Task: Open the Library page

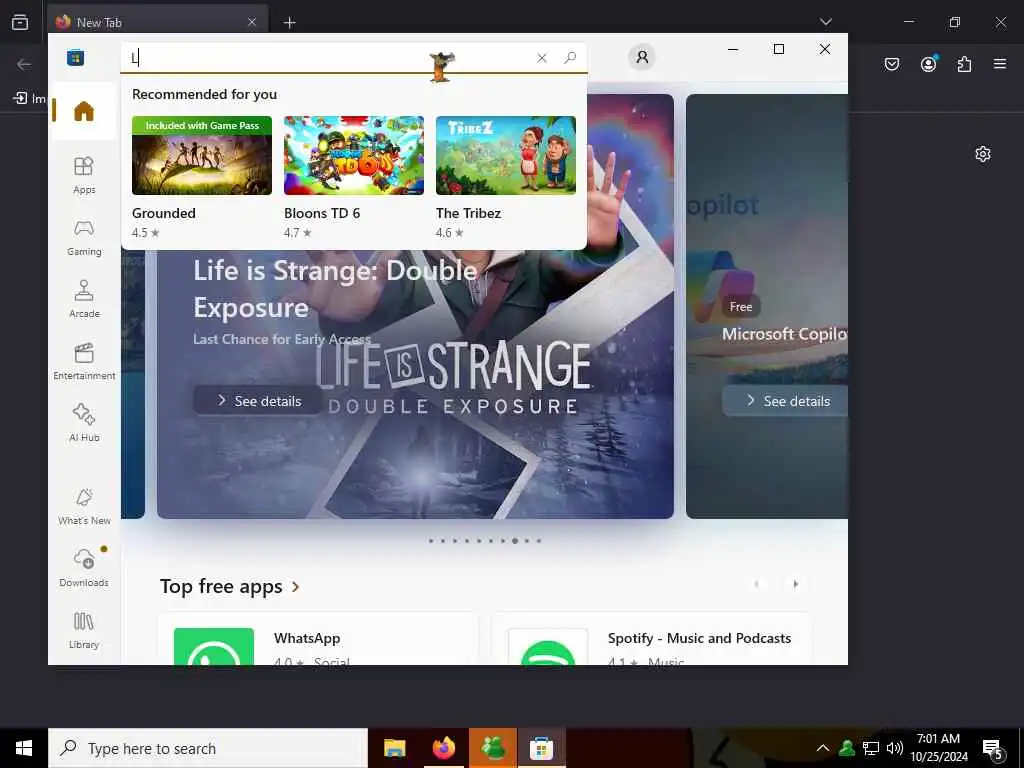Action: [84, 631]
